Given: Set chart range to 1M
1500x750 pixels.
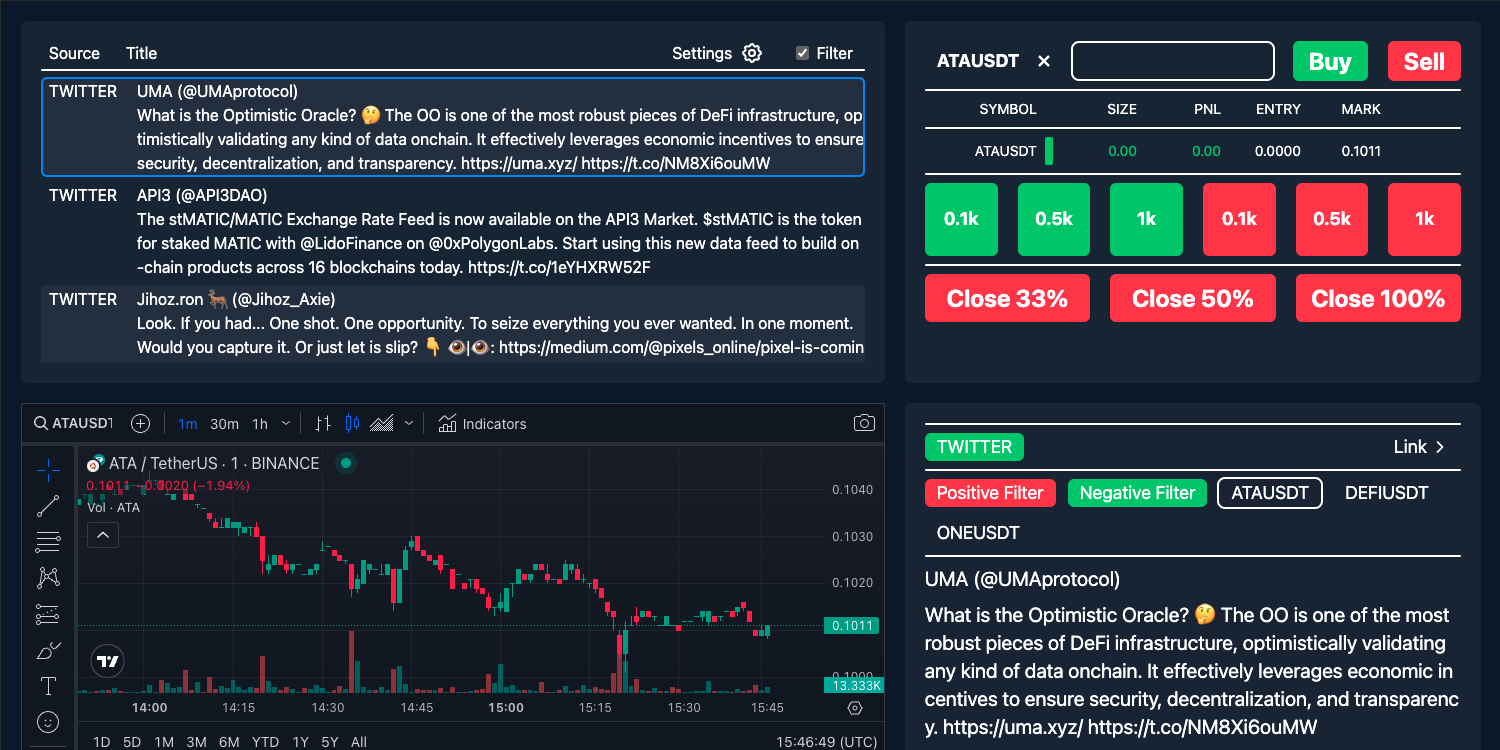Looking at the screenshot, I should tap(164, 742).
